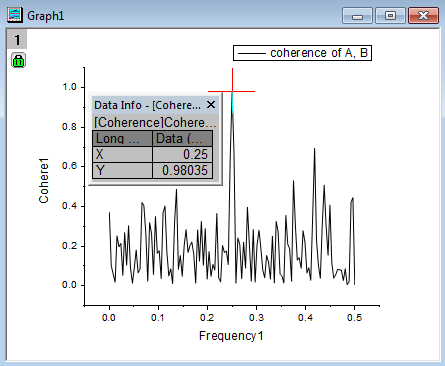The image size is (445, 366).
Task: Click the Y row label cell
Action: tap(122, 170)
